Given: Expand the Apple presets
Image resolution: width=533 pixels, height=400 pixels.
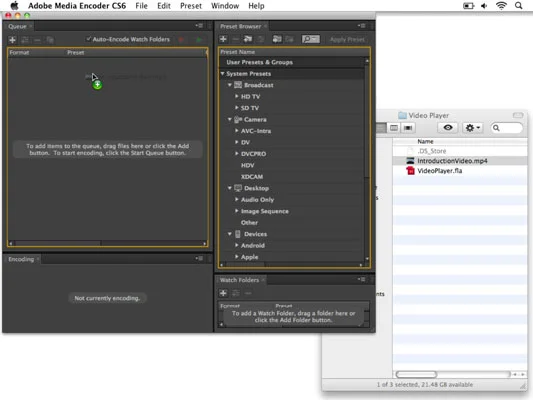Looking at the screenshot, I should point(237,257).
